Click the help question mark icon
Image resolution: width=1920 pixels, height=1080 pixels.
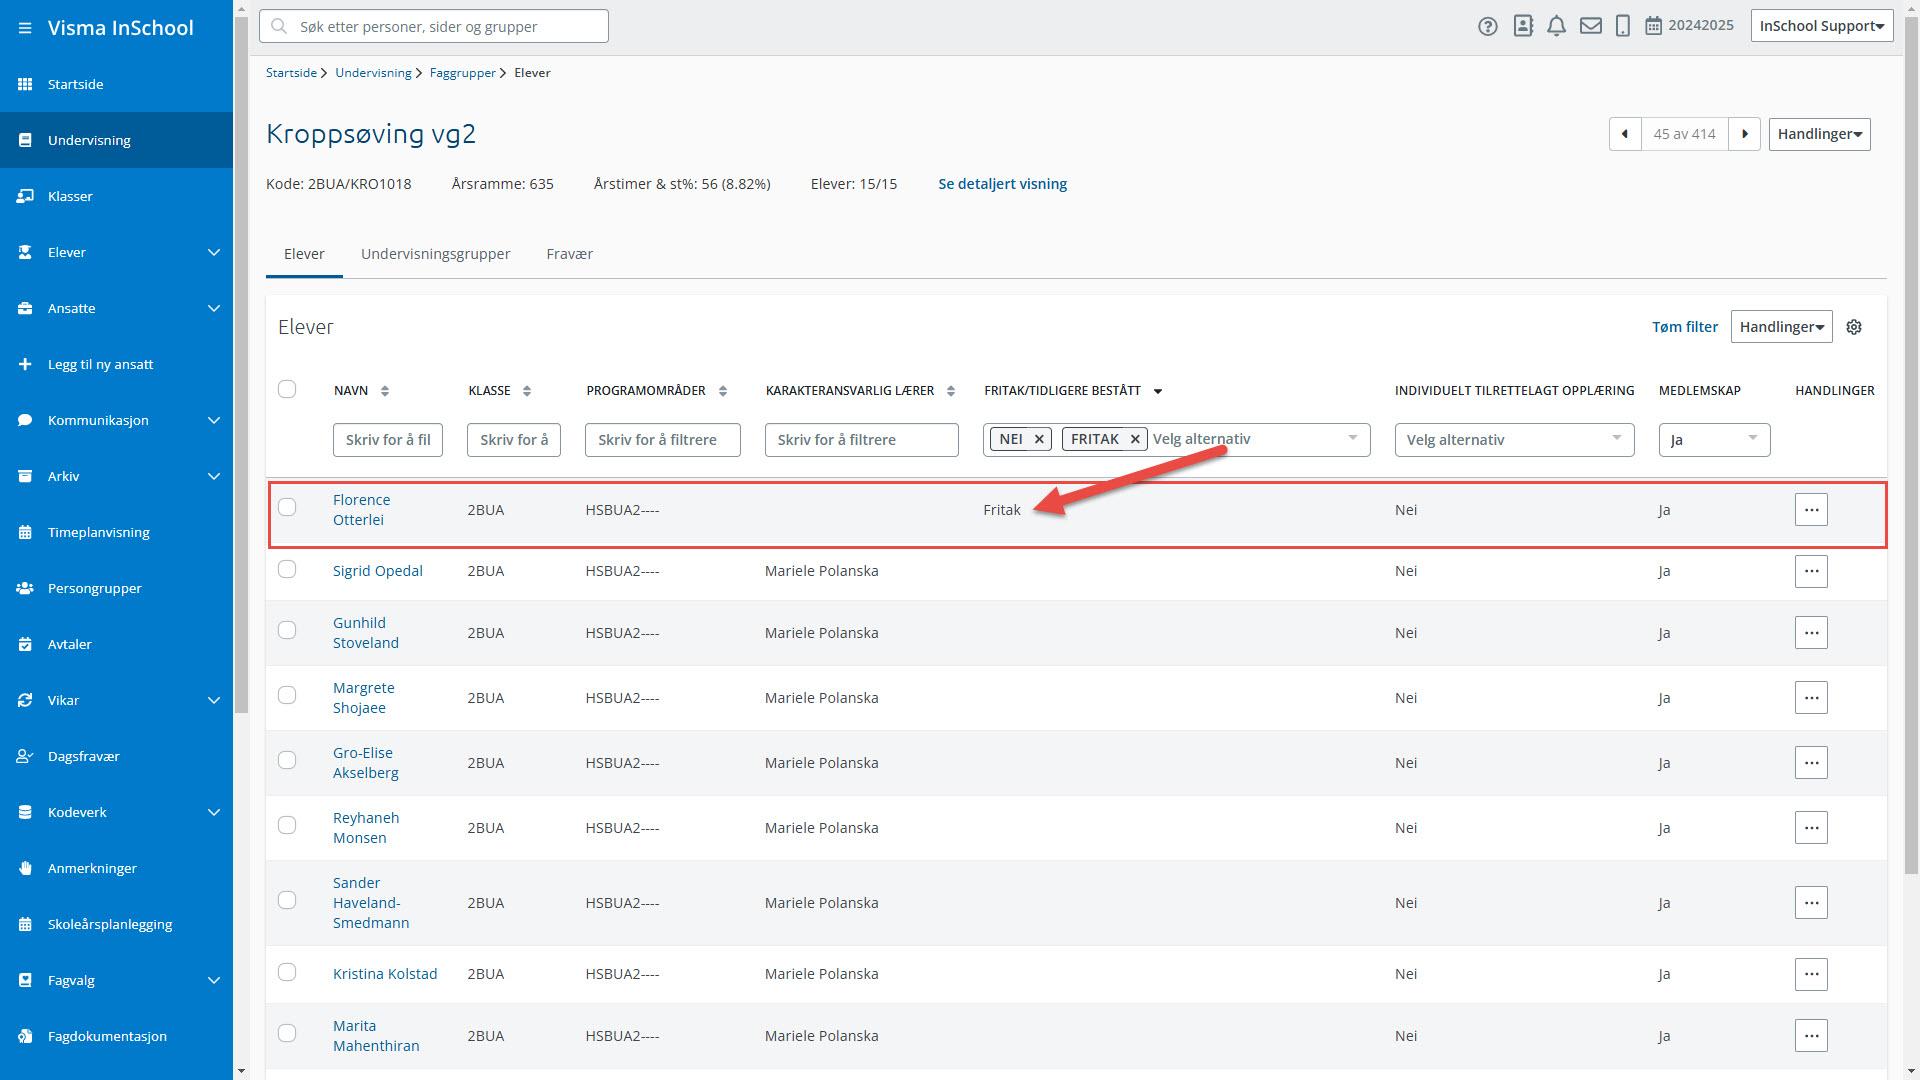(1487, 27)
